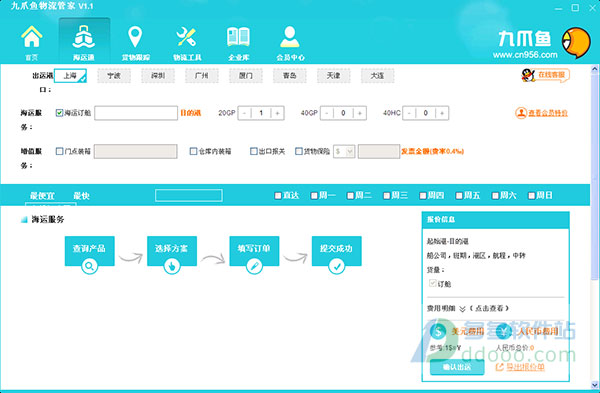The image size is (600, 393).
Task: Select 厦门 as departure port
Action: (x=246, y=75)
